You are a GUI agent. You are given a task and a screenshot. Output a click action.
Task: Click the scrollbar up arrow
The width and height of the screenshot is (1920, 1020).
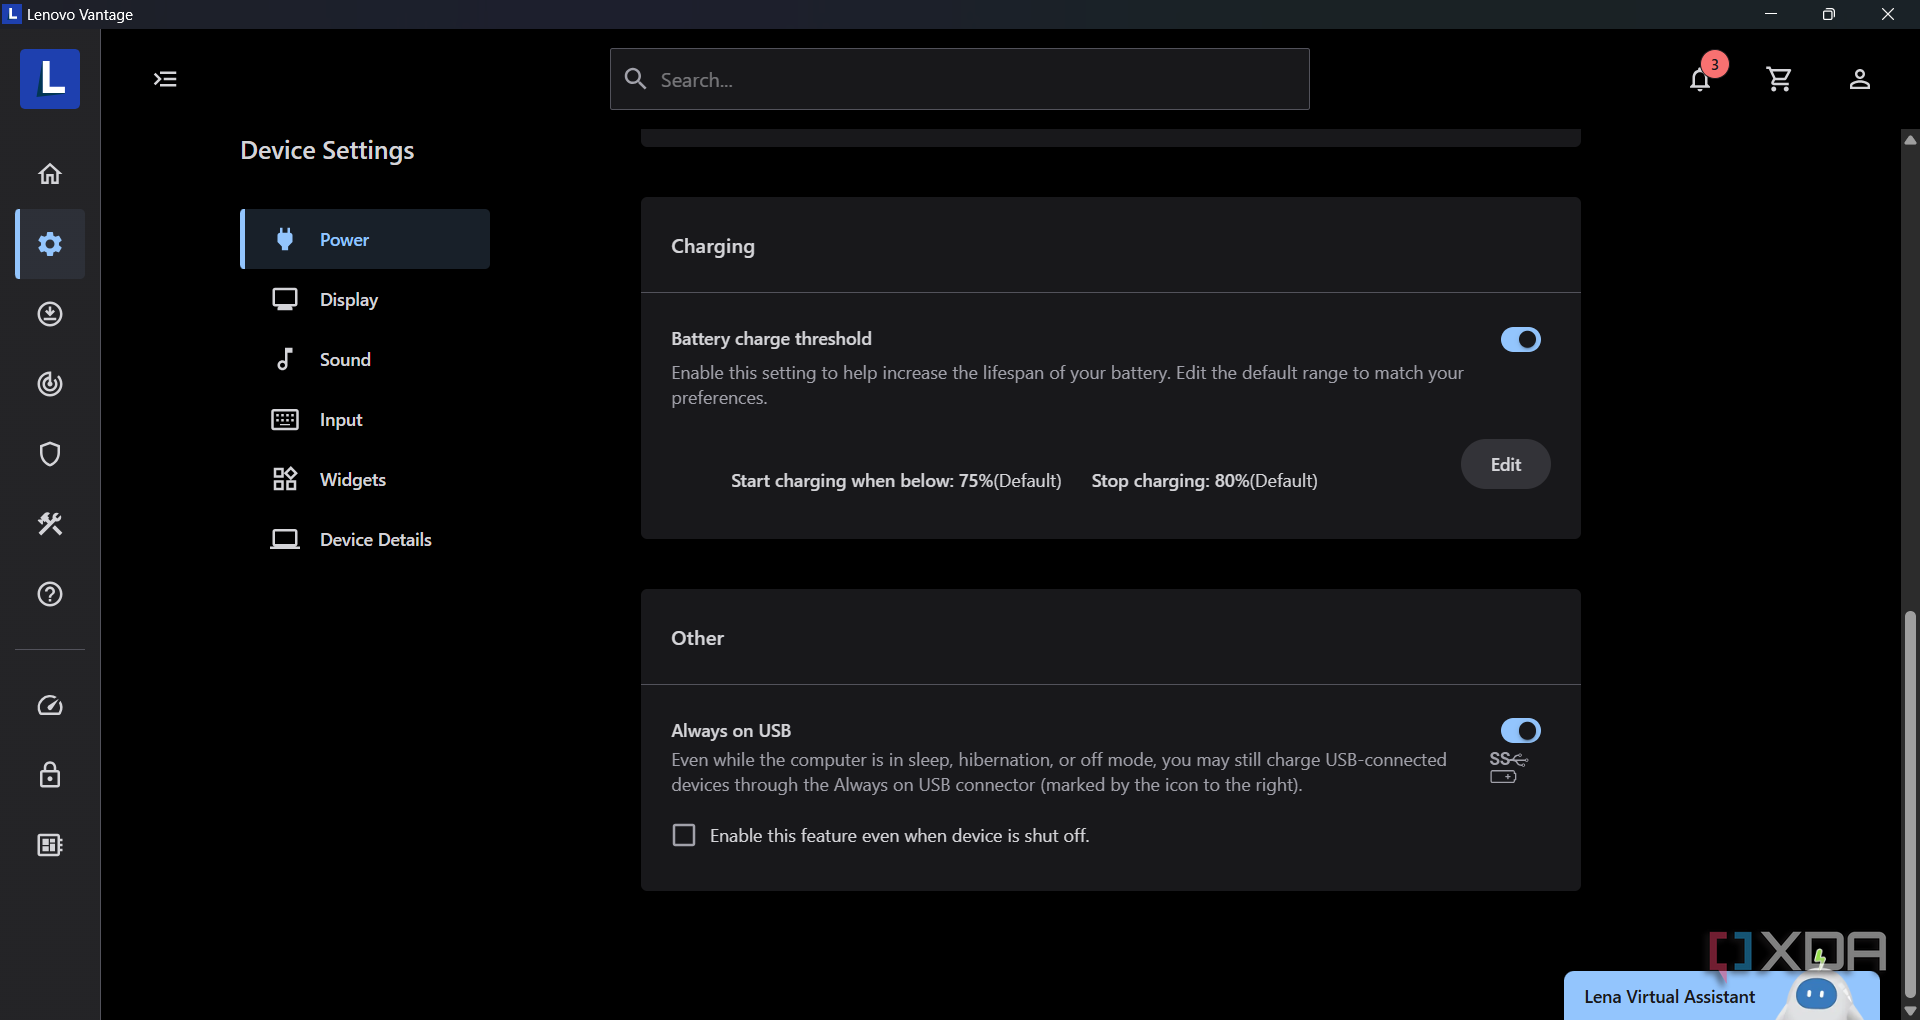click(1910, 140)
